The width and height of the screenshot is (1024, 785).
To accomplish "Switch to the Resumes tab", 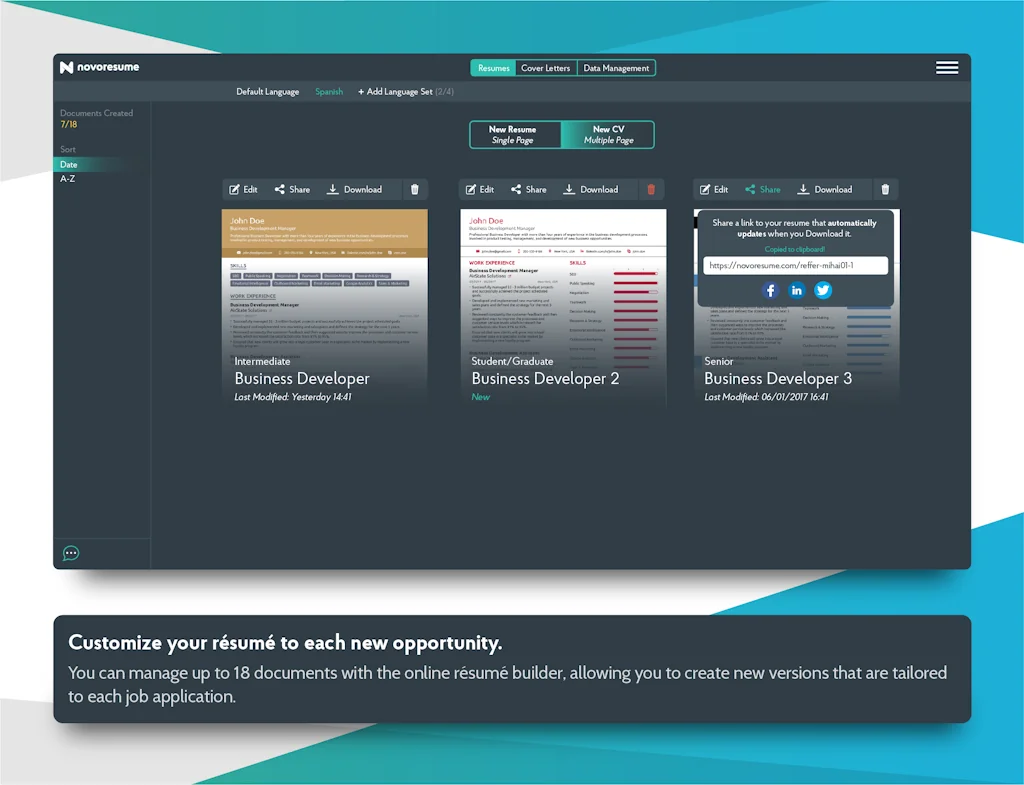I will [493, 68].
